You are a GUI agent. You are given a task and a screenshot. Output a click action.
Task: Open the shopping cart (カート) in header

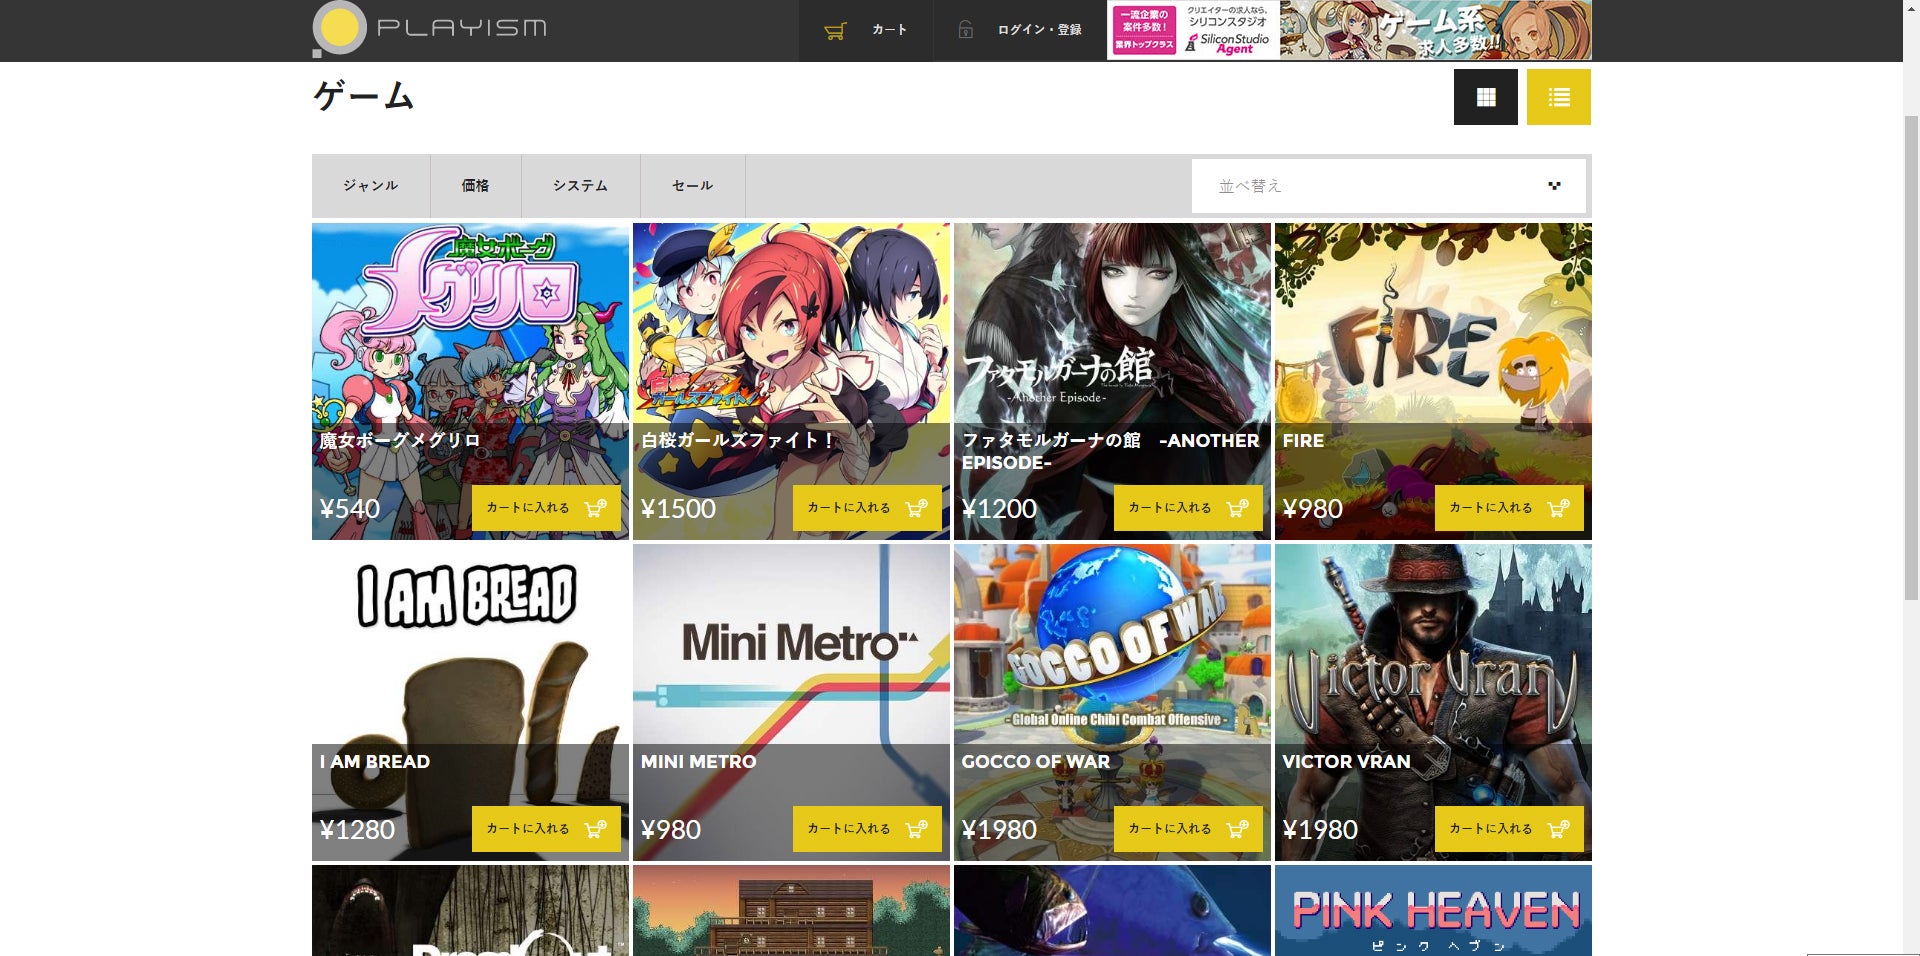865,30
